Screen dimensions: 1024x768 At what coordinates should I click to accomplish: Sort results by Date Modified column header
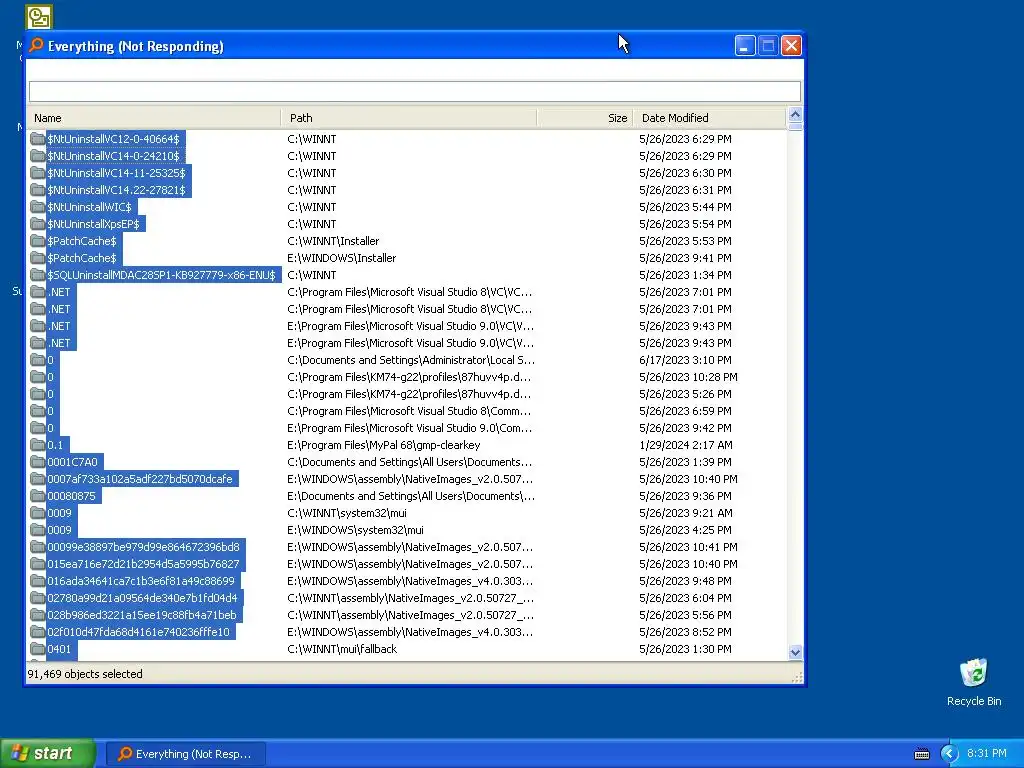click(710, 118)
